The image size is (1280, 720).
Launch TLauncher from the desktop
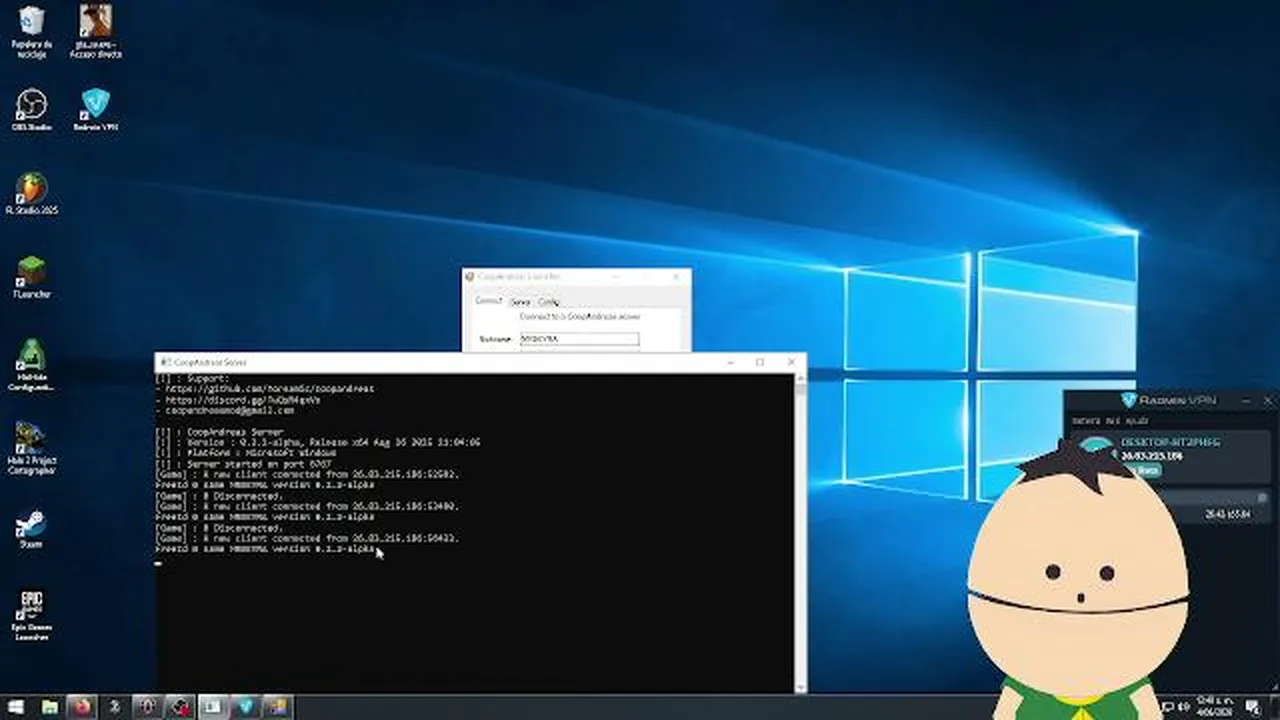pos(31,277)
